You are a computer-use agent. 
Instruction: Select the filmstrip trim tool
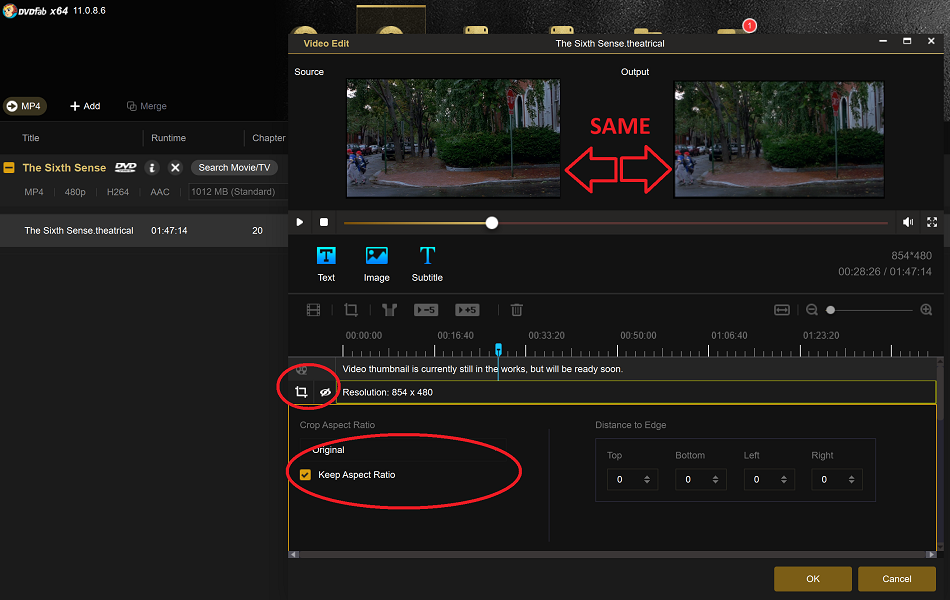[x=313, y=310]
